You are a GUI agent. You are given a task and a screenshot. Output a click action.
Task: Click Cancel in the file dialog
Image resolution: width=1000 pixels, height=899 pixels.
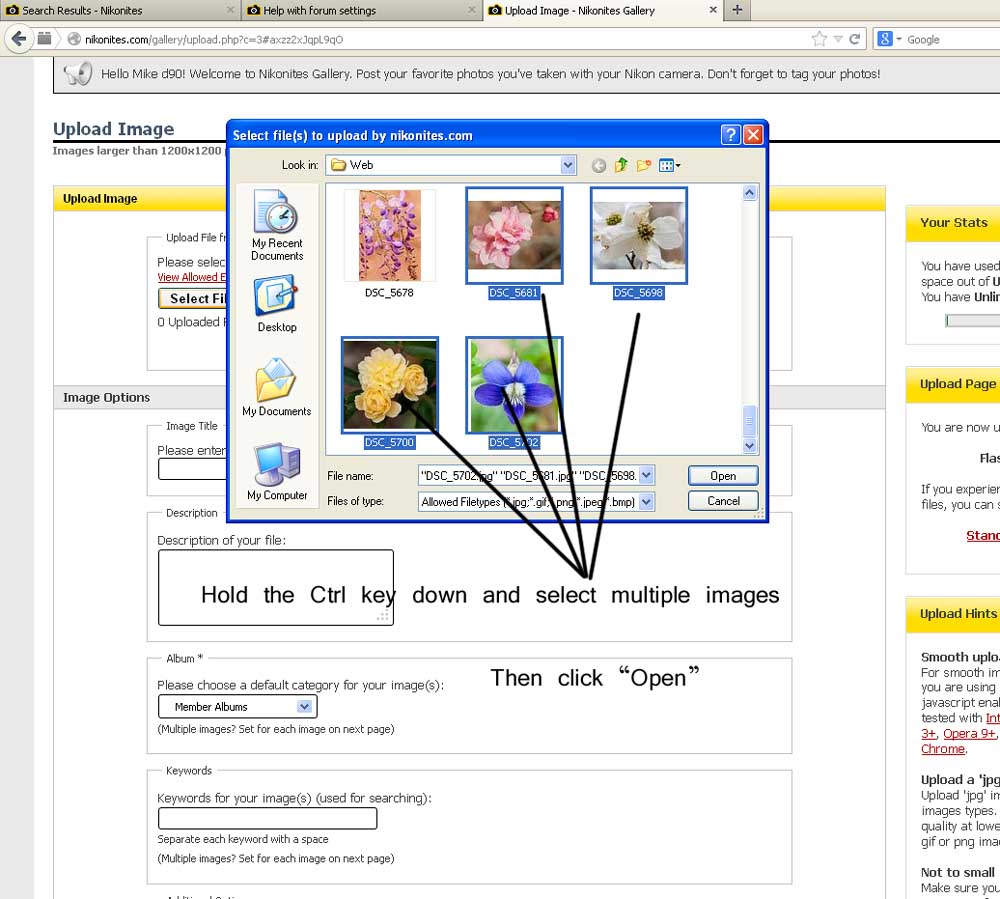click(722, 501)
